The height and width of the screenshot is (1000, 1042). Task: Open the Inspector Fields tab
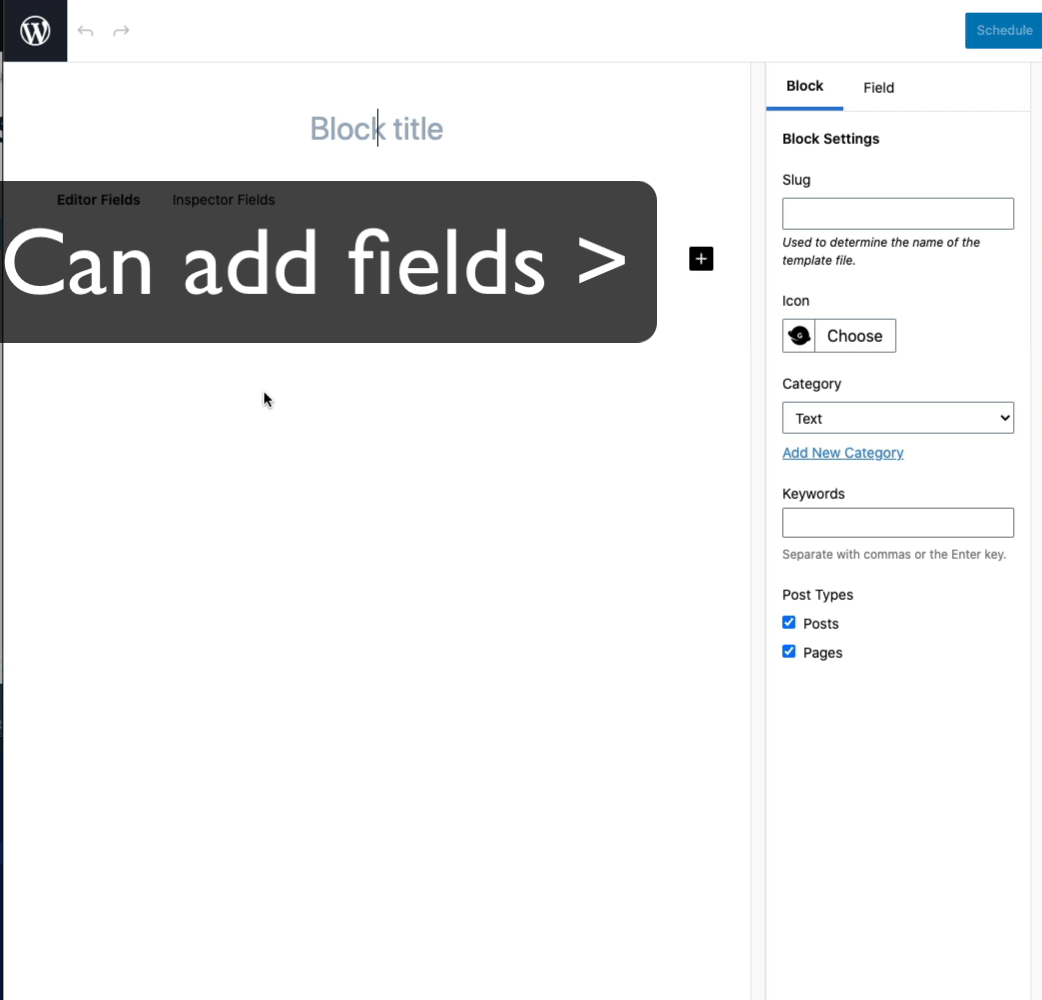click(223, 199)
